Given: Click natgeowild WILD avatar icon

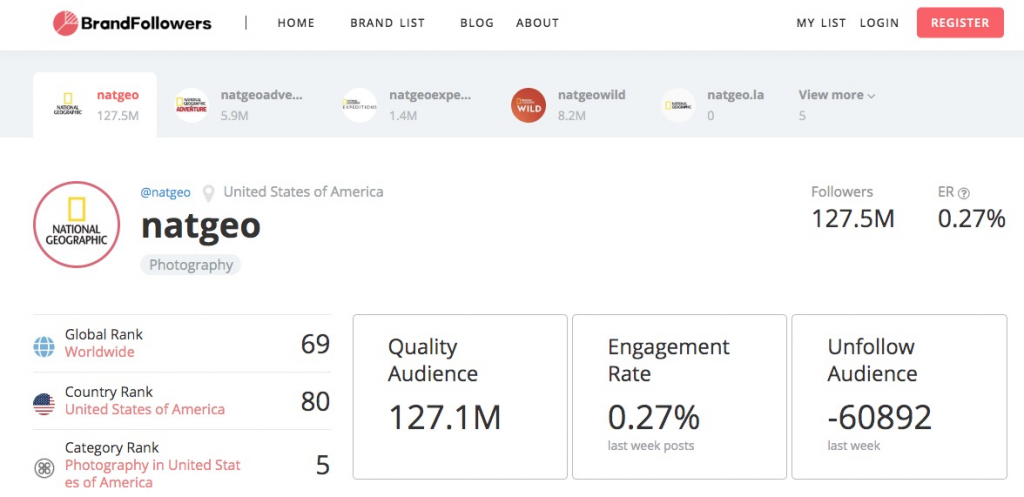Looking at the screenshot, I should coord(528,105).
